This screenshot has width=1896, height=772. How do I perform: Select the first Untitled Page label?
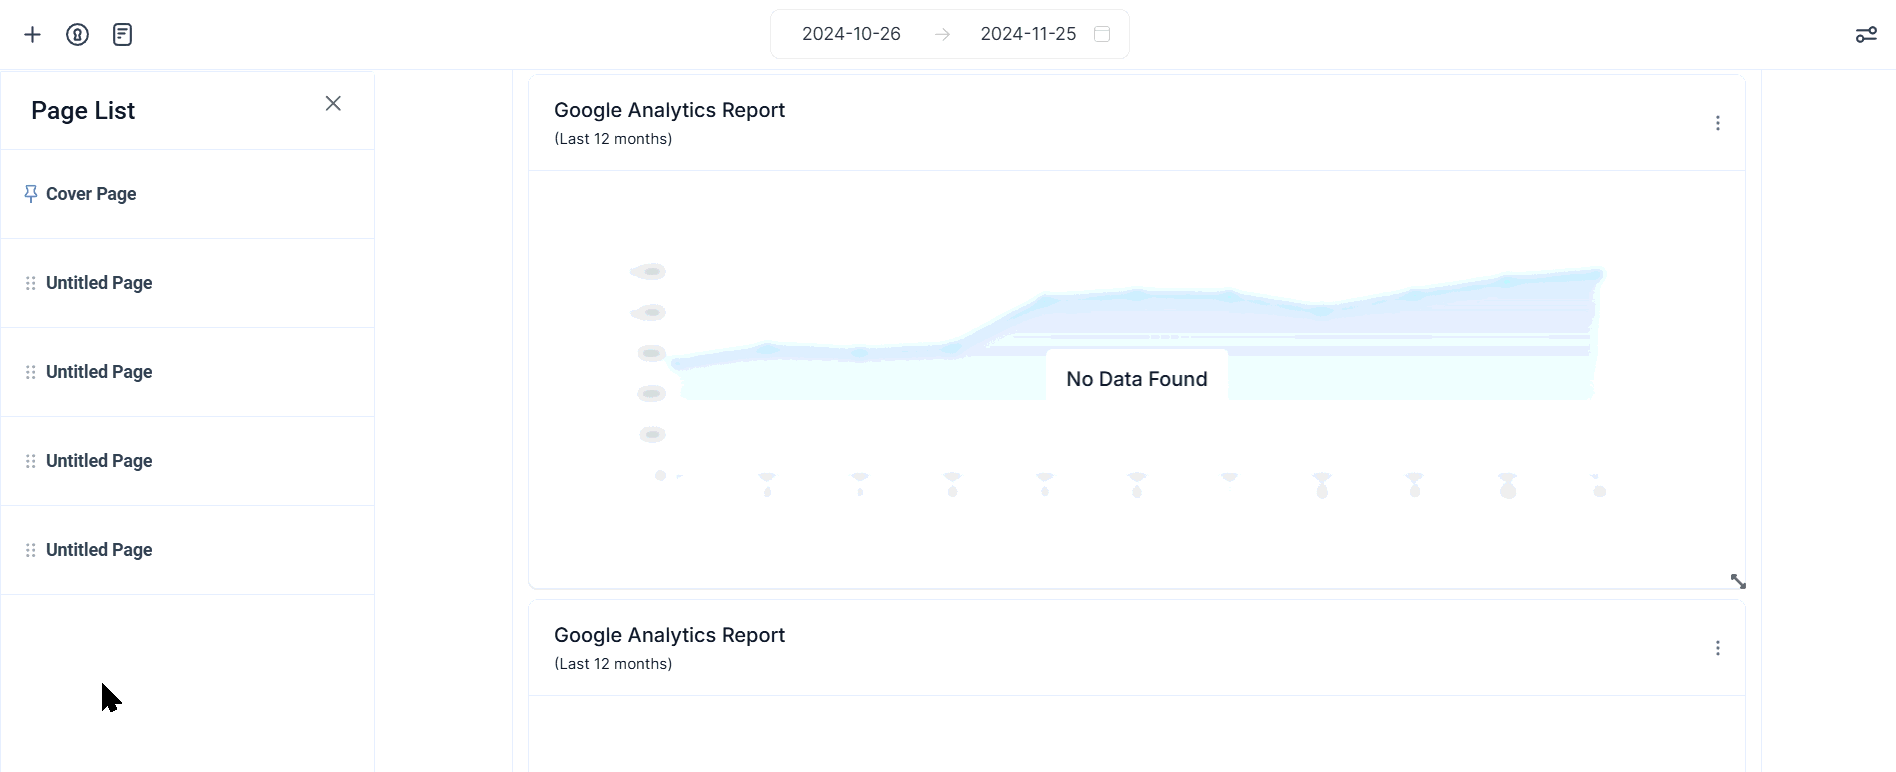(99, 283)
